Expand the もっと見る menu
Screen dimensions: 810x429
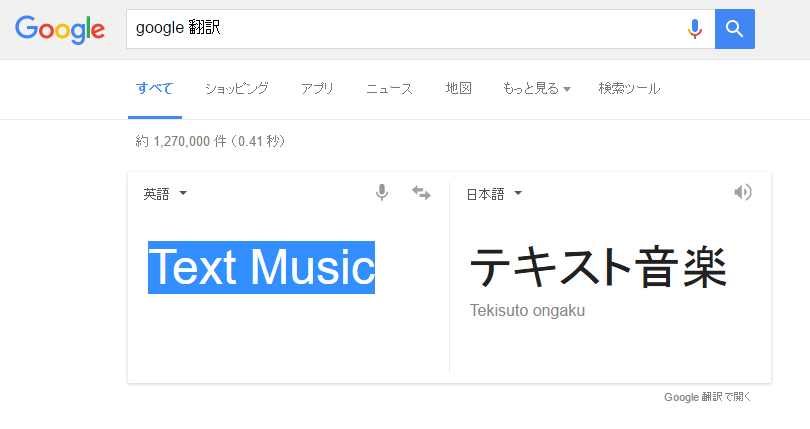536,88
